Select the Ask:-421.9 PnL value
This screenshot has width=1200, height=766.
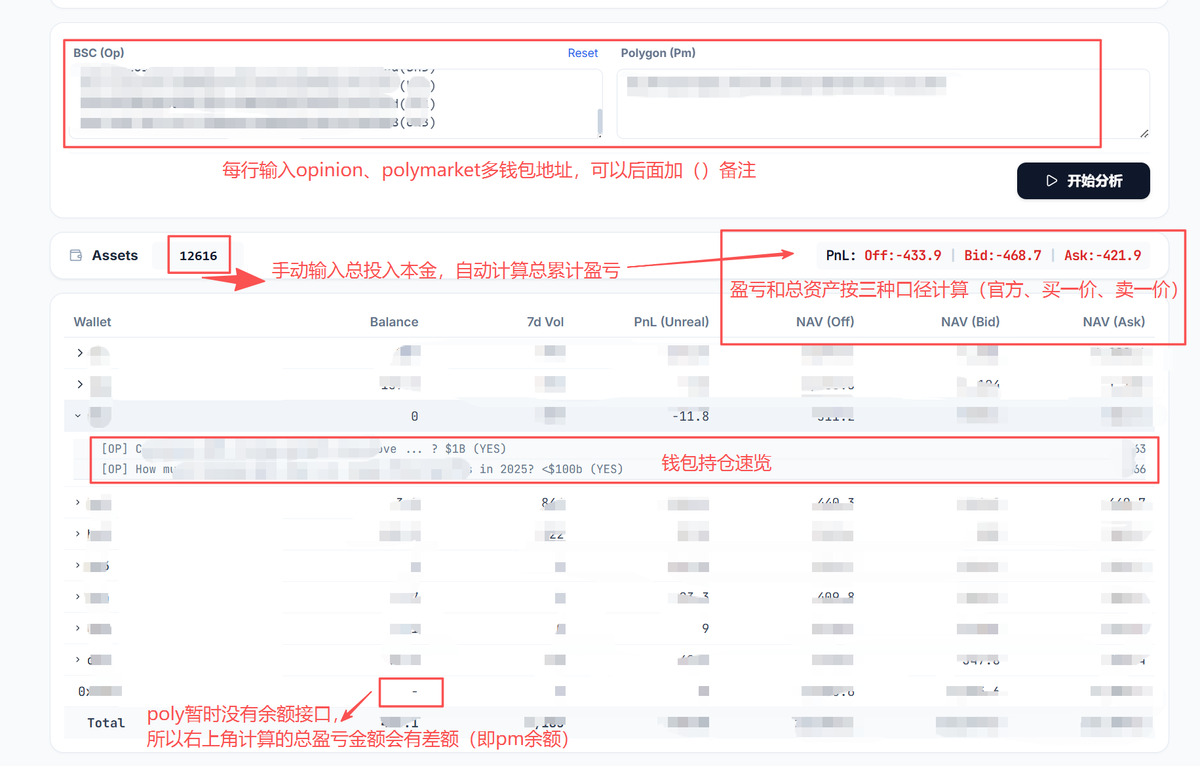coord(1103,256)
